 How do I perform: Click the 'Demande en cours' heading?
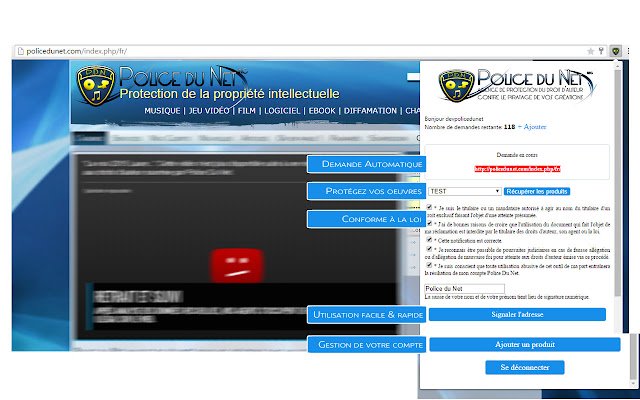click(x=517, y=155)
